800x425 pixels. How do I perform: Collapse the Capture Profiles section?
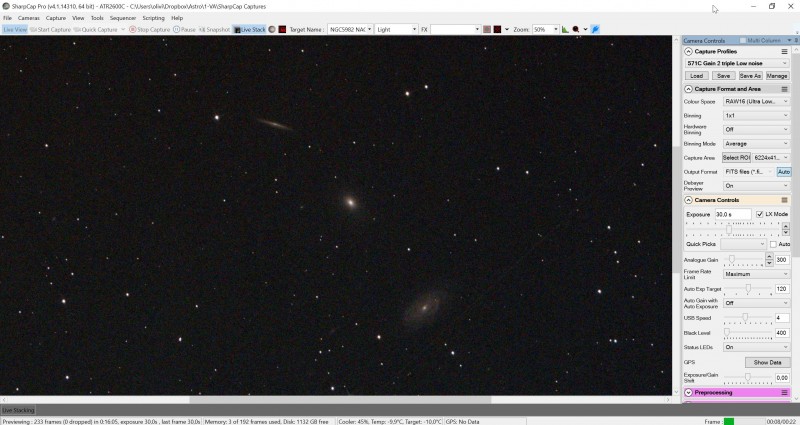coord(688,52)
